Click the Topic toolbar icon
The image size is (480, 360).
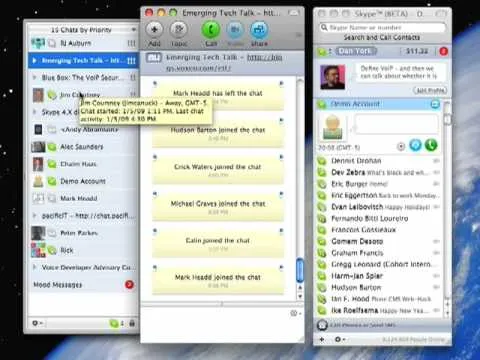(x=179, y=30)
